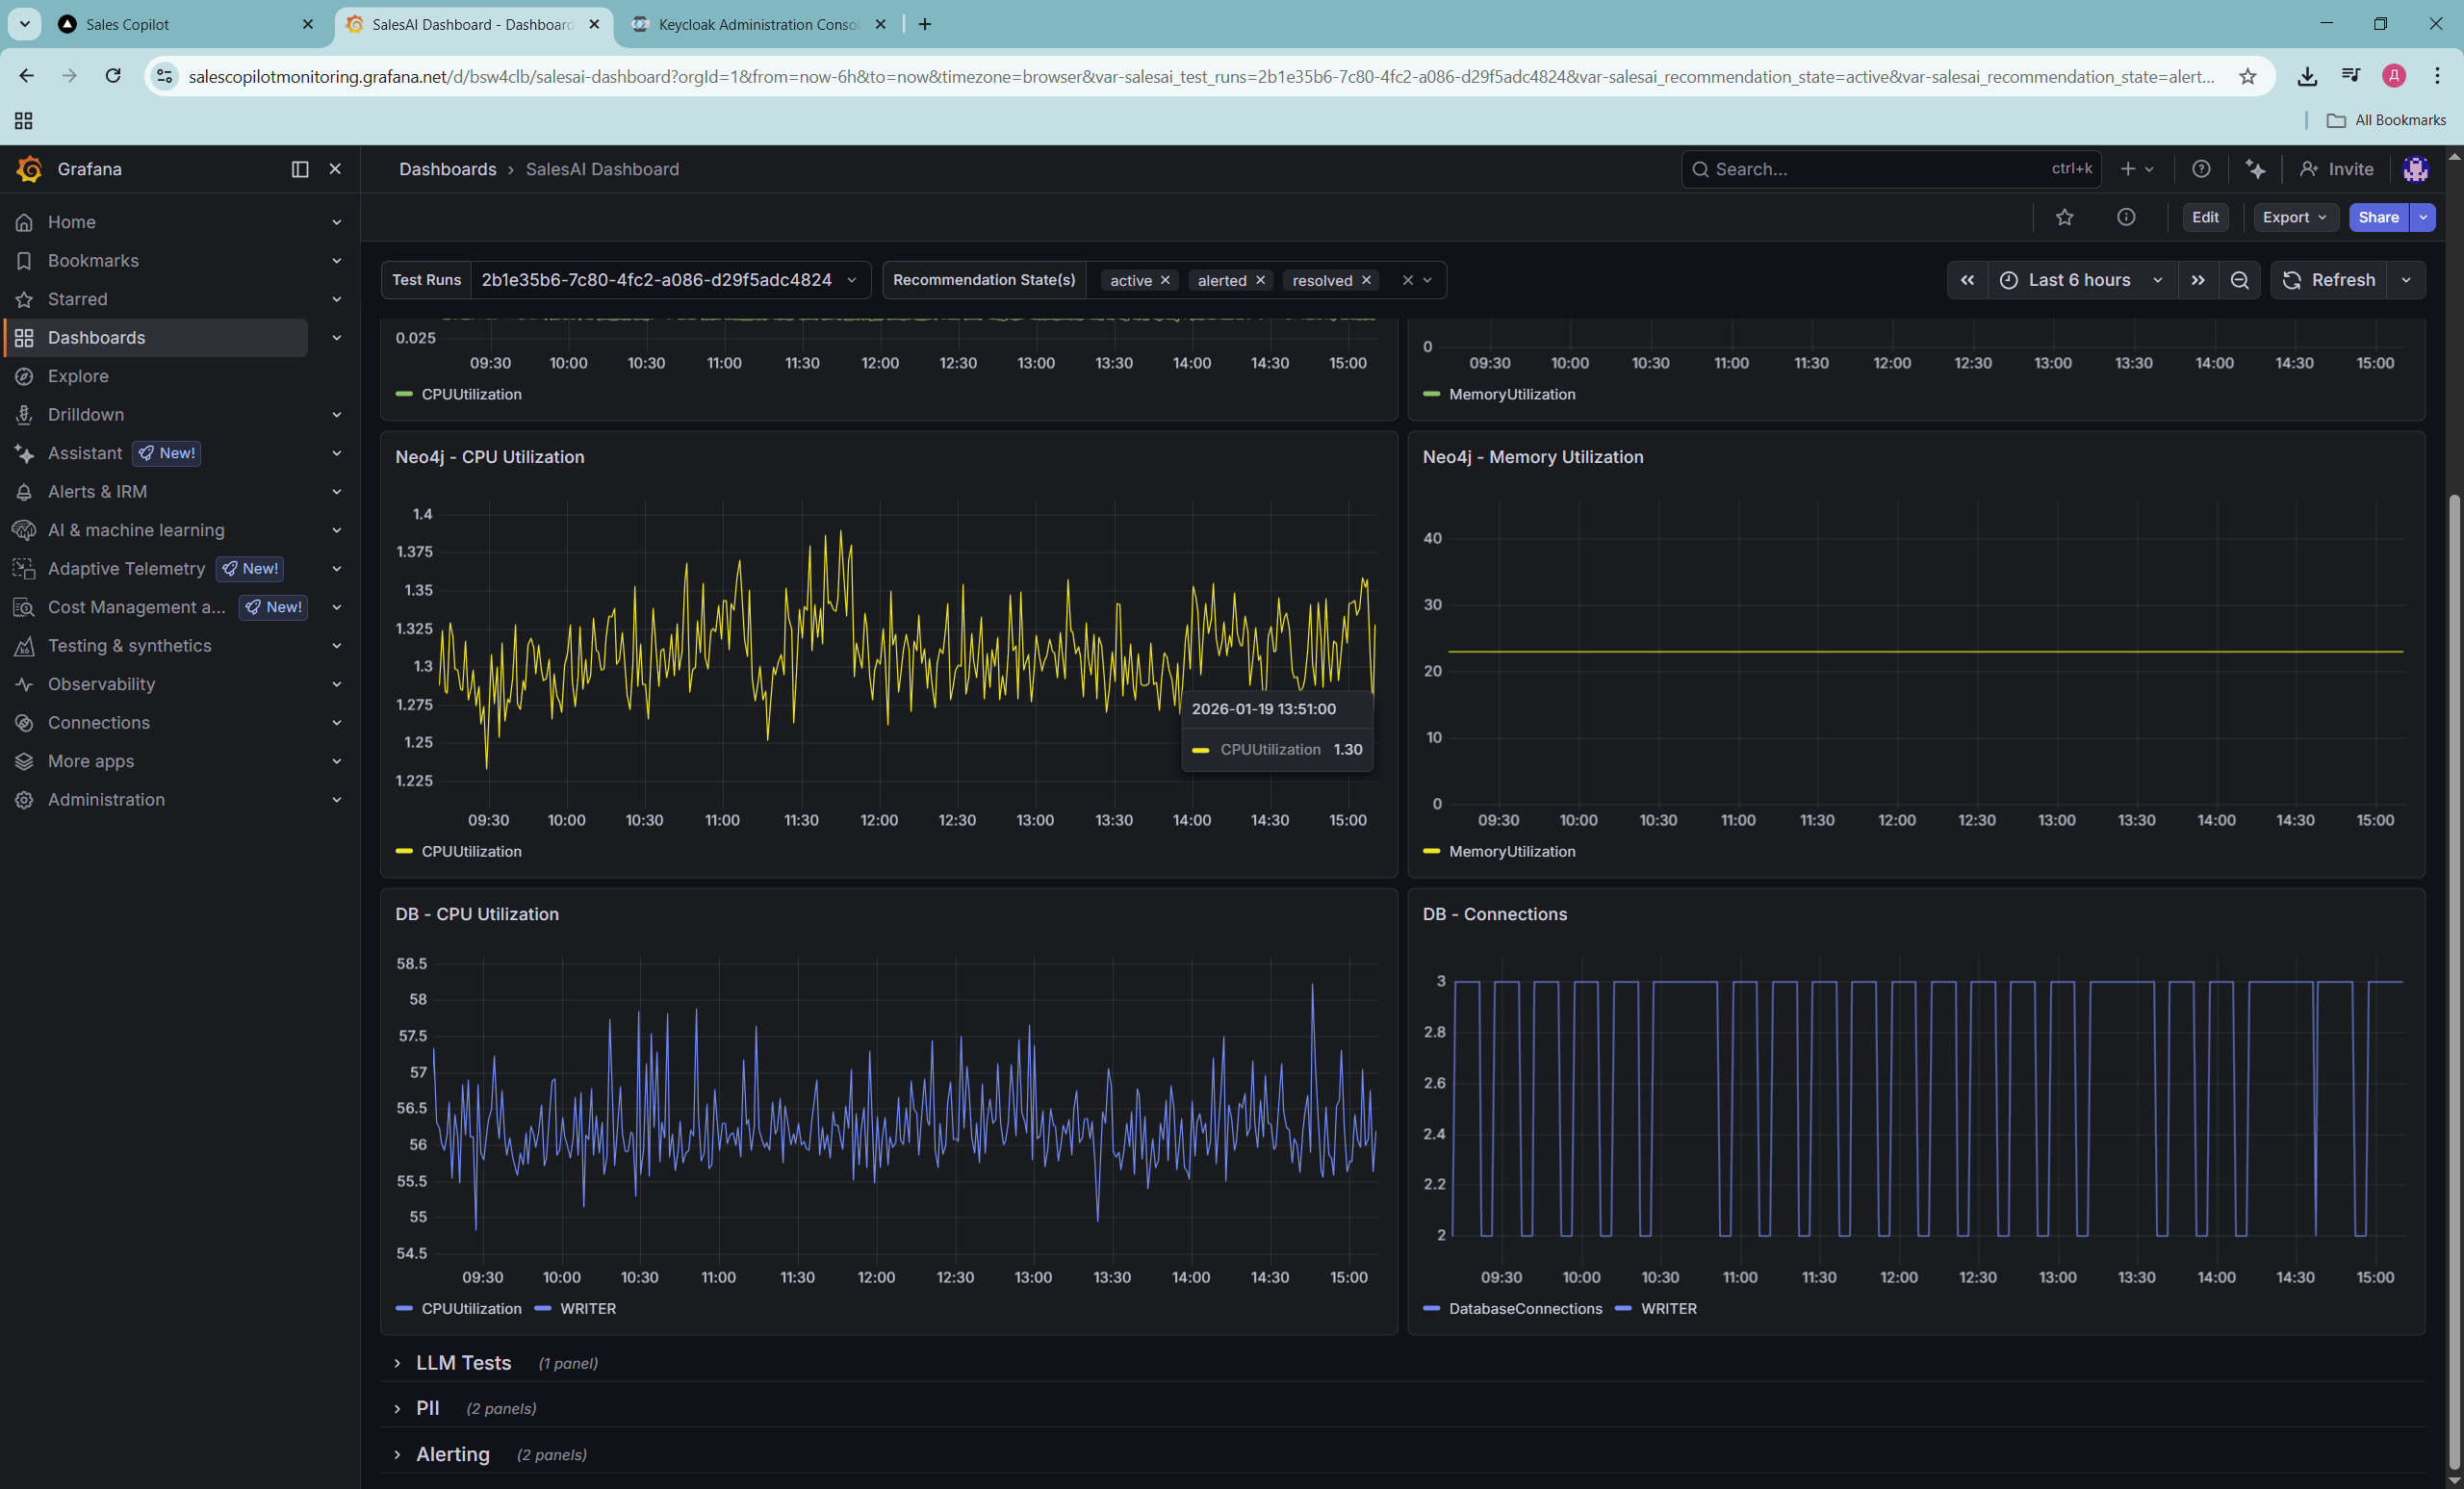
Task: Expand the LLM Tests row
Action: point(462,1363)
